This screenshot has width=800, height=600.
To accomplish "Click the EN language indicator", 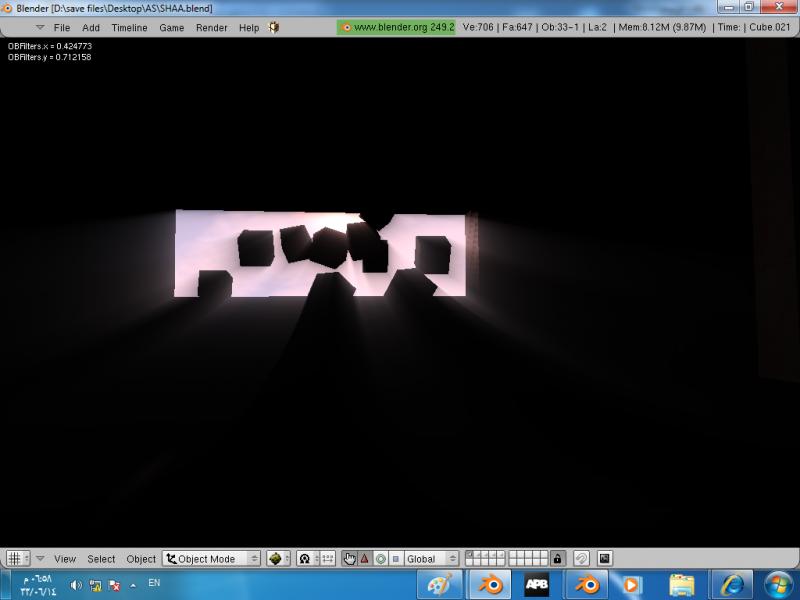I will pyautogui.click(x=154, y=582).
